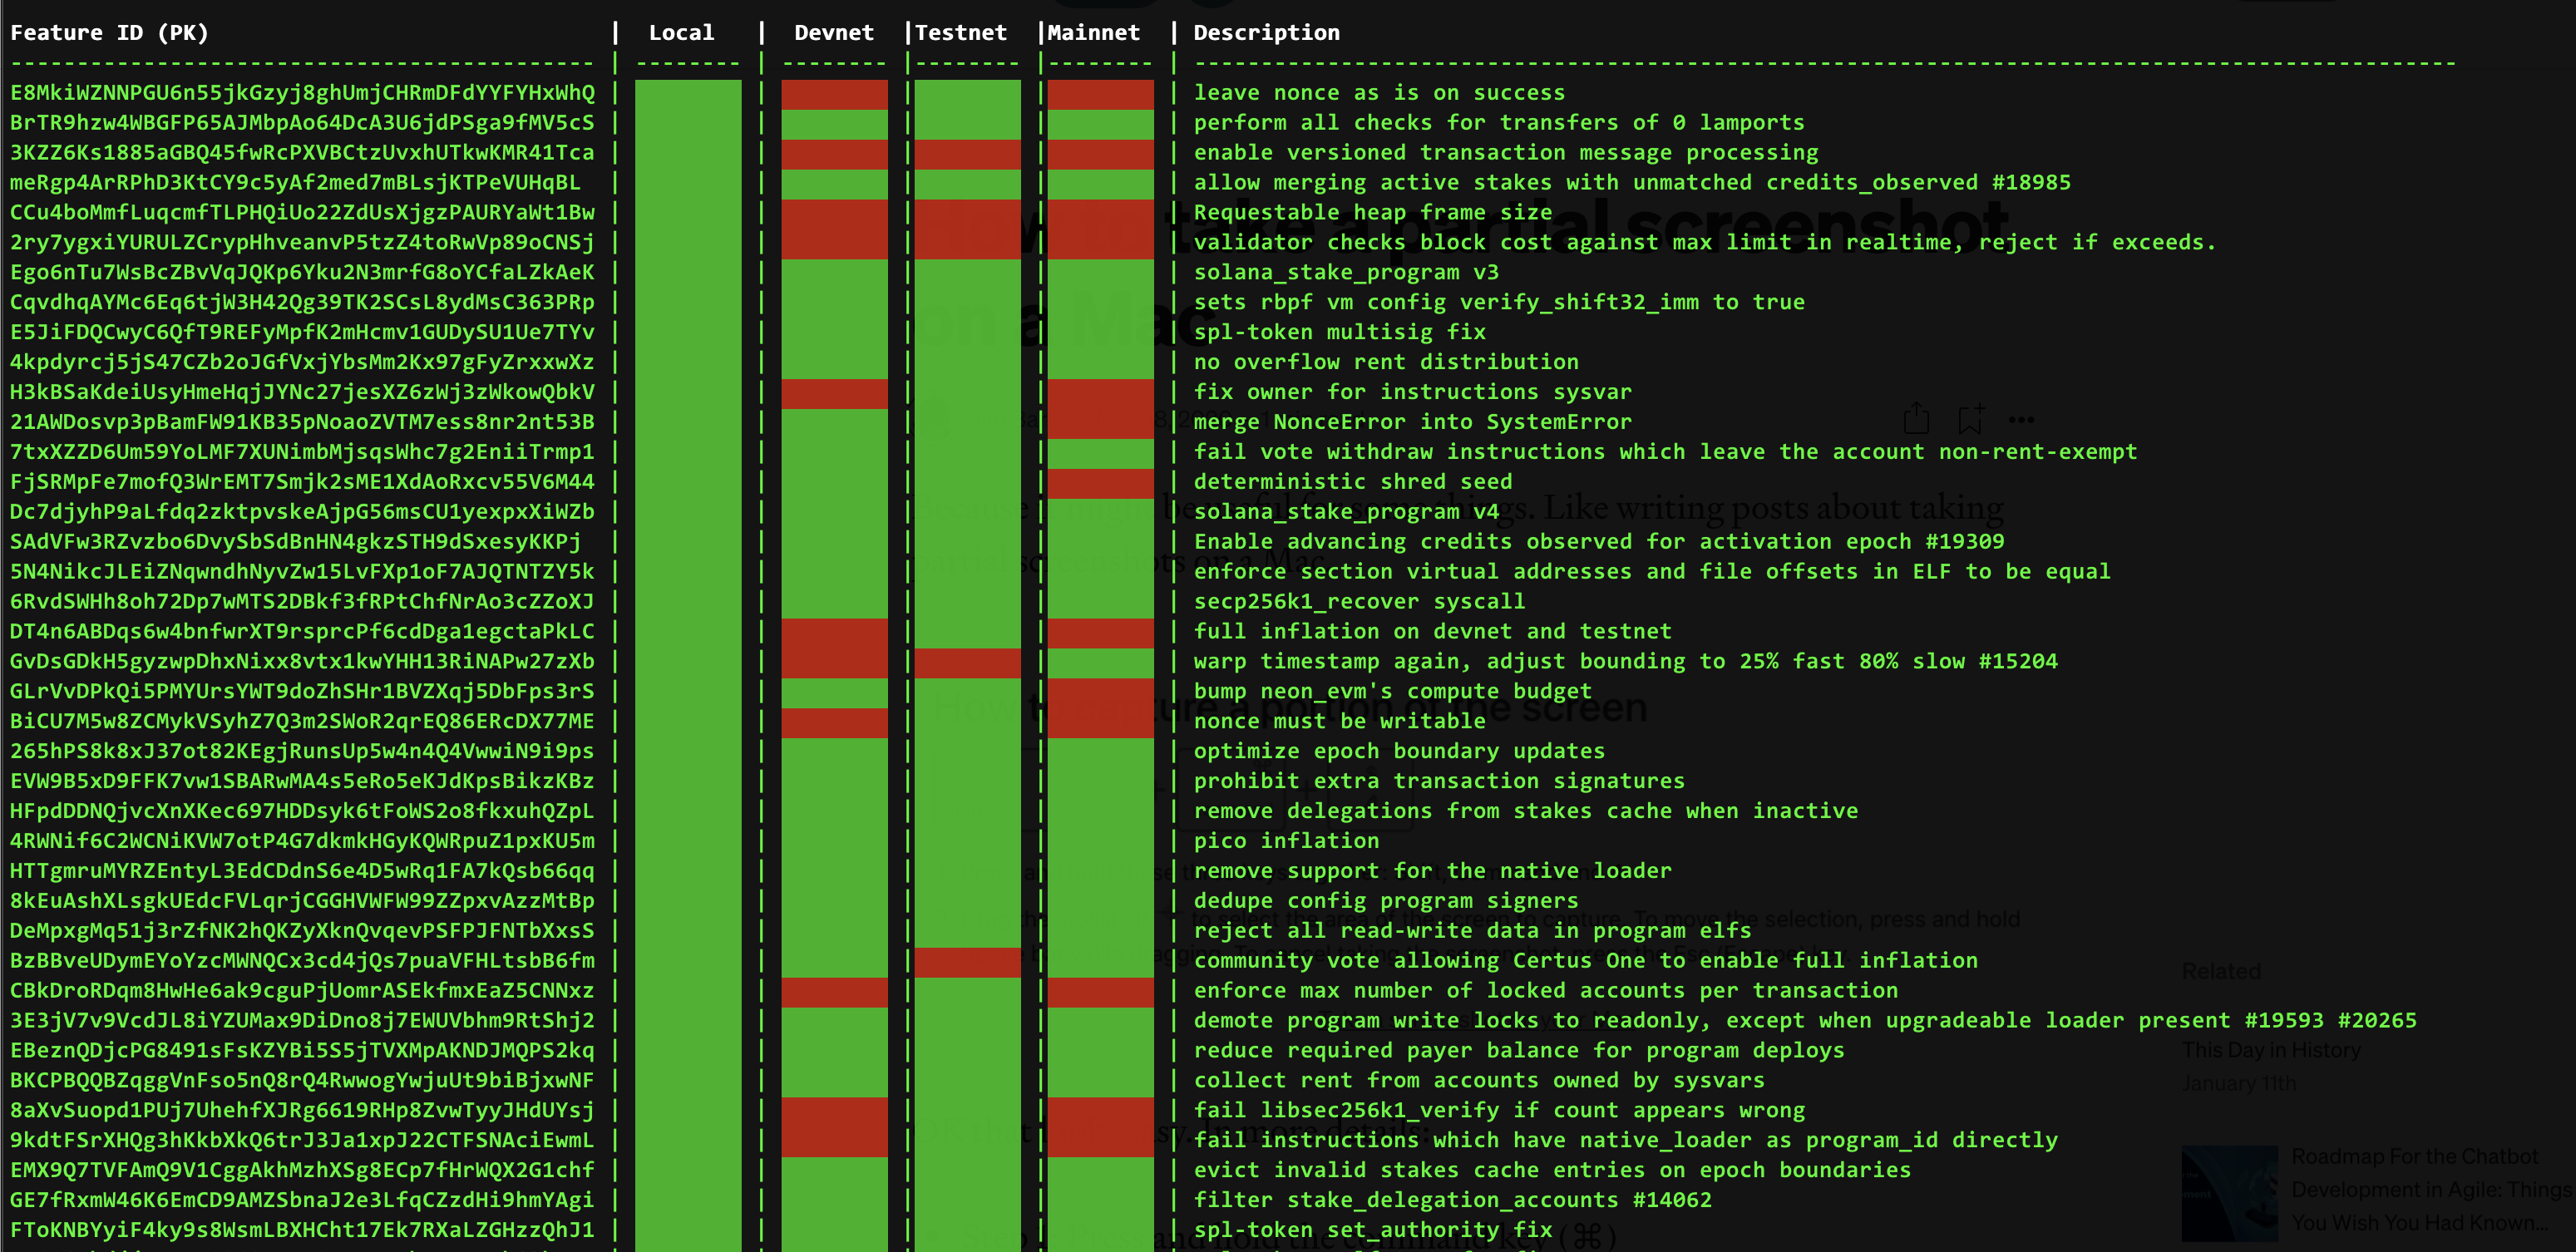This screenshot has width=2576, height=1252.
Task: Select feature ID FjSRMpFe7mofQ3WrEMT7Smjk2sME1XdAoRxcv55V6M44
Action: (x=302, y=482)
